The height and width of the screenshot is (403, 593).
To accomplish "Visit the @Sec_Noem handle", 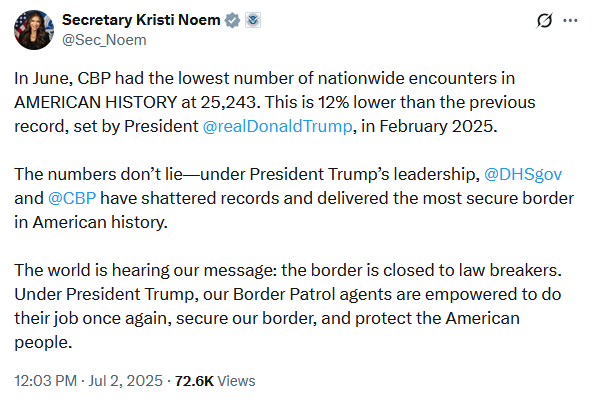I will (x=104, y=40).
